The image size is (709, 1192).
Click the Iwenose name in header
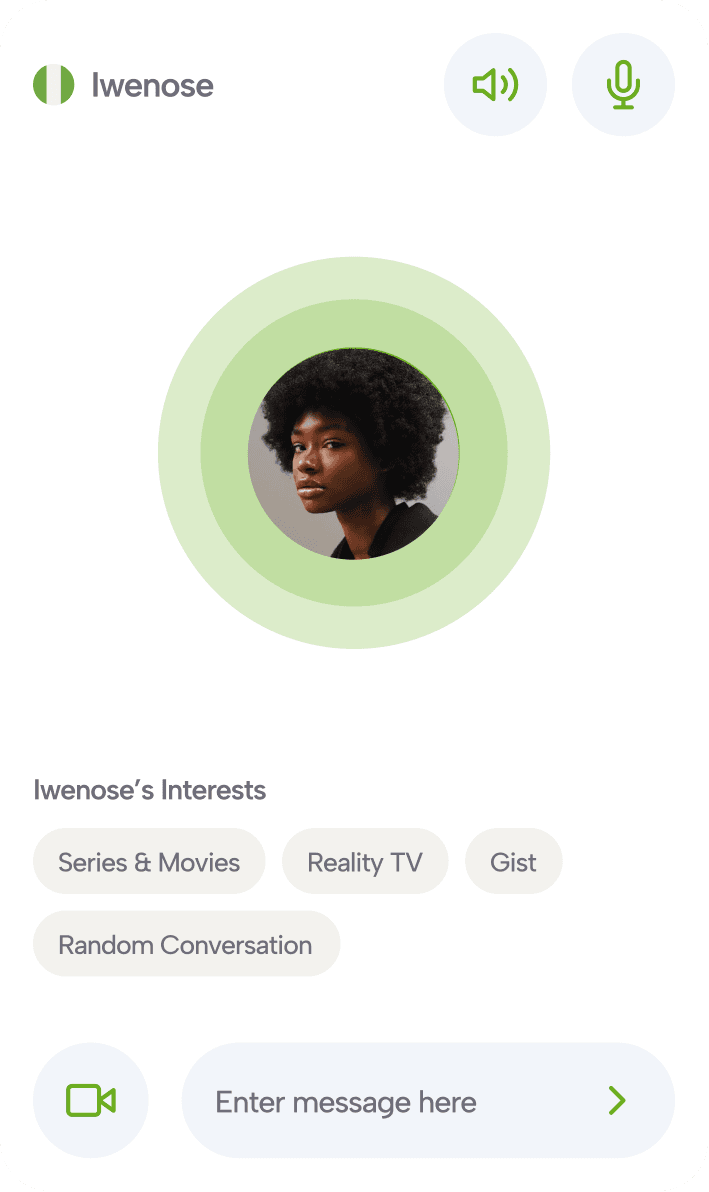(x=152, y=85)
